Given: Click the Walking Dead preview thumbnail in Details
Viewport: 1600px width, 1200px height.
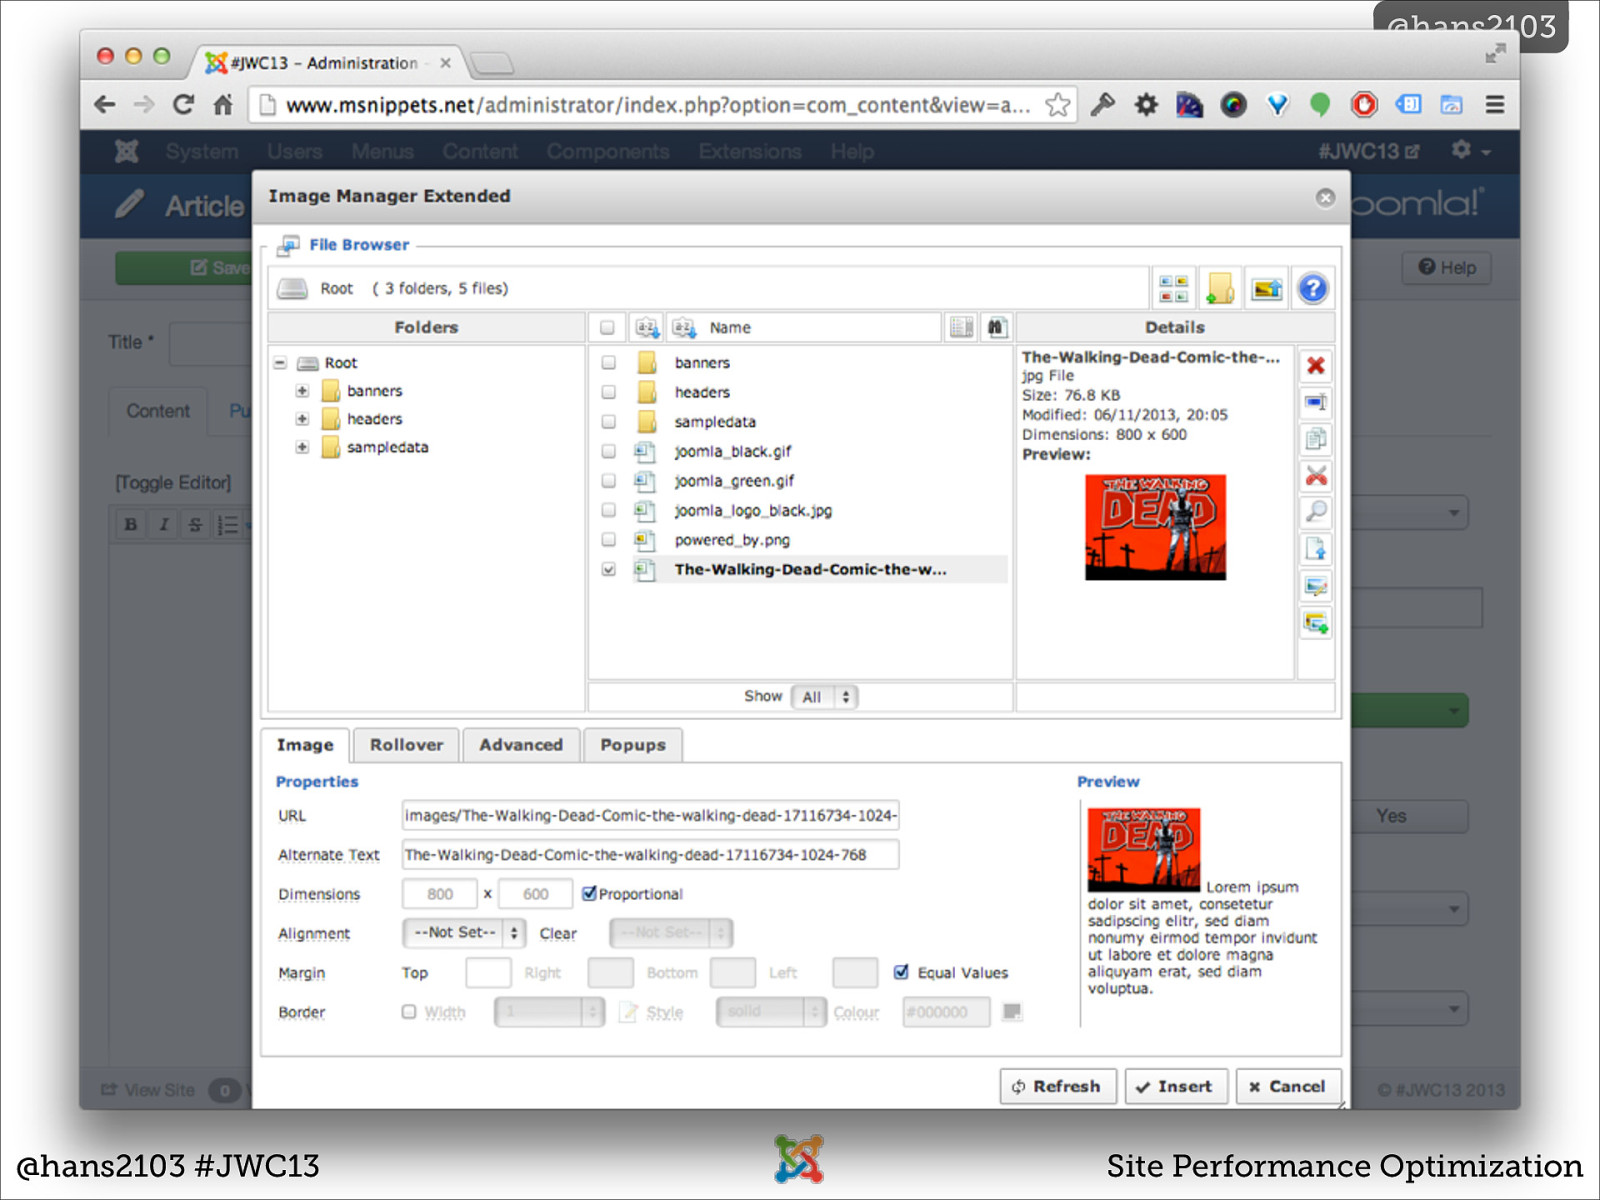Looking at the screenshot, I should [1155, 527].
